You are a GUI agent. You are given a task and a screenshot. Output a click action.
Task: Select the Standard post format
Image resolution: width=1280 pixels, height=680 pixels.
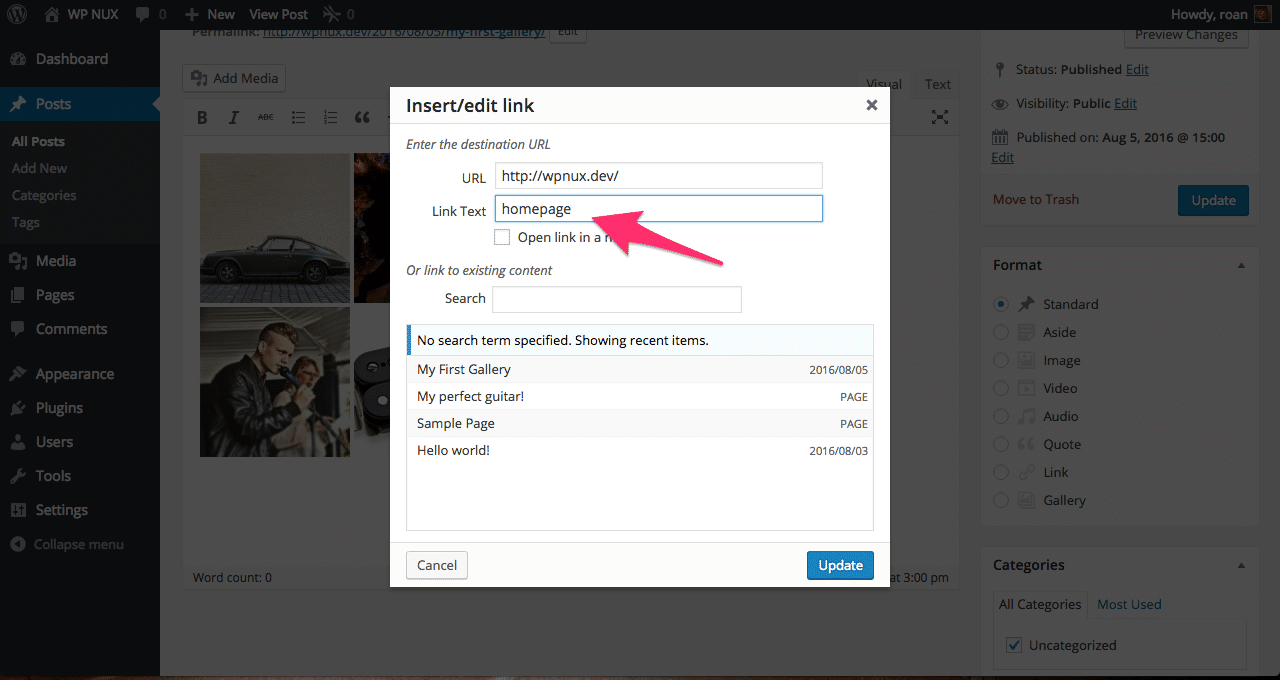point(1001,304)
